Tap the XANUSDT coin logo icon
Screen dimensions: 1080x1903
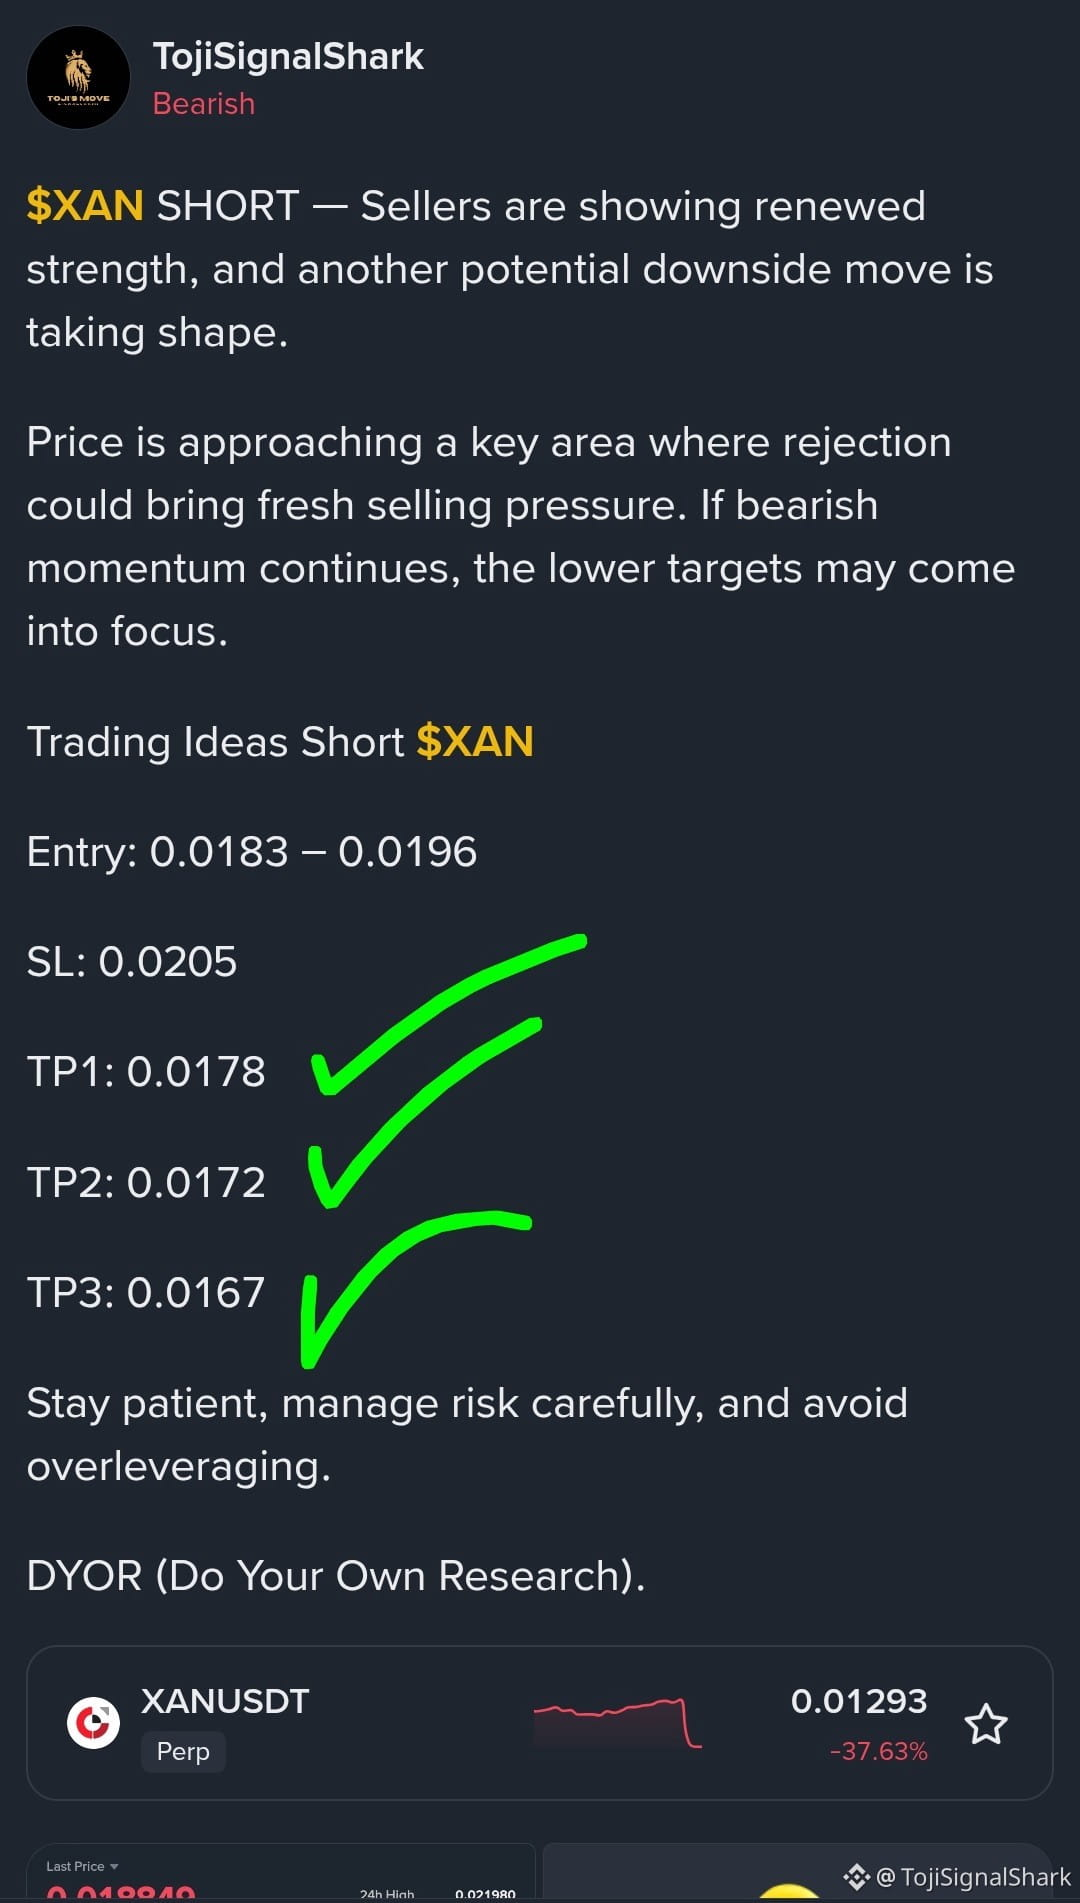[93, 1723]
